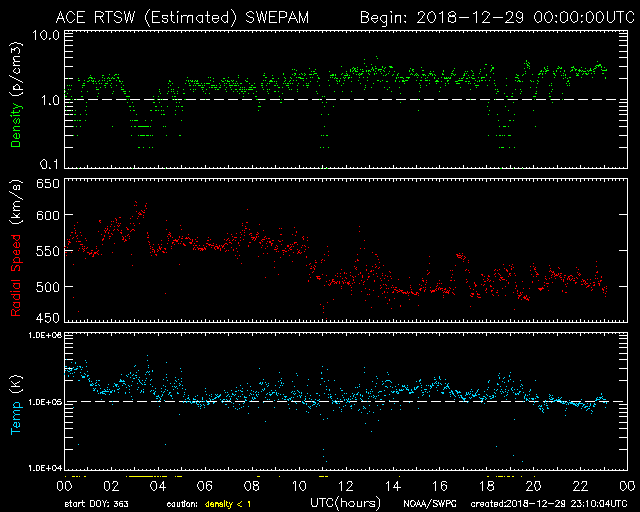Click the 650 tick on speed axis

pyautogui.click(x=48, y=184)
